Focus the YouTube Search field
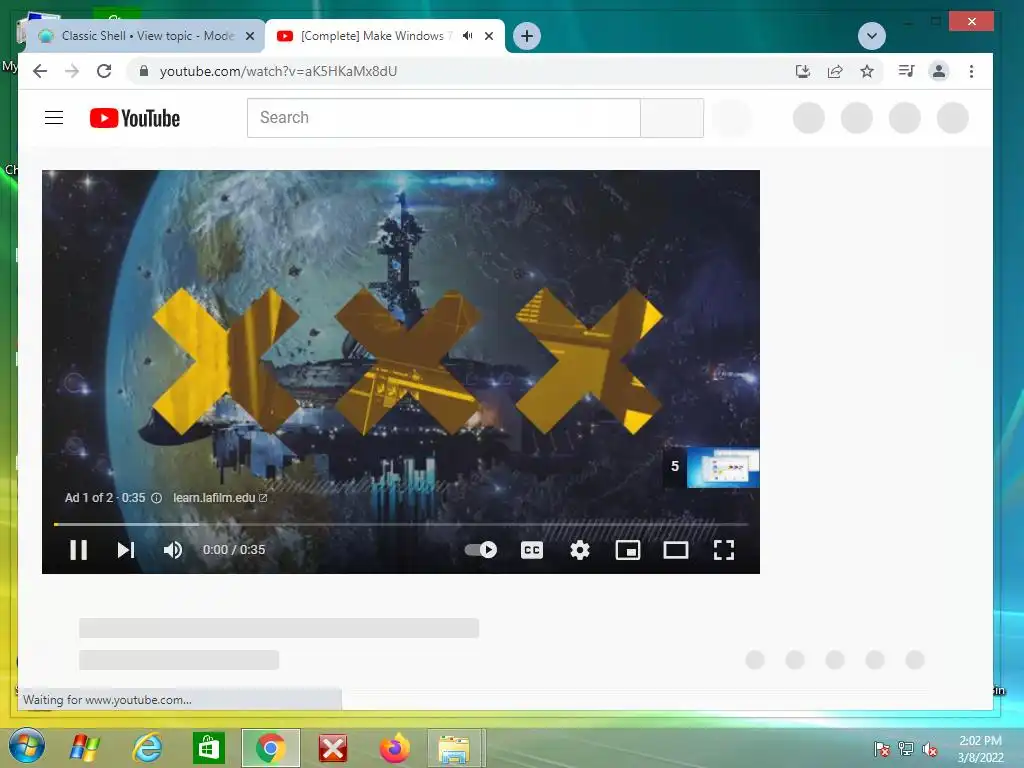 (x=443, y=118)
